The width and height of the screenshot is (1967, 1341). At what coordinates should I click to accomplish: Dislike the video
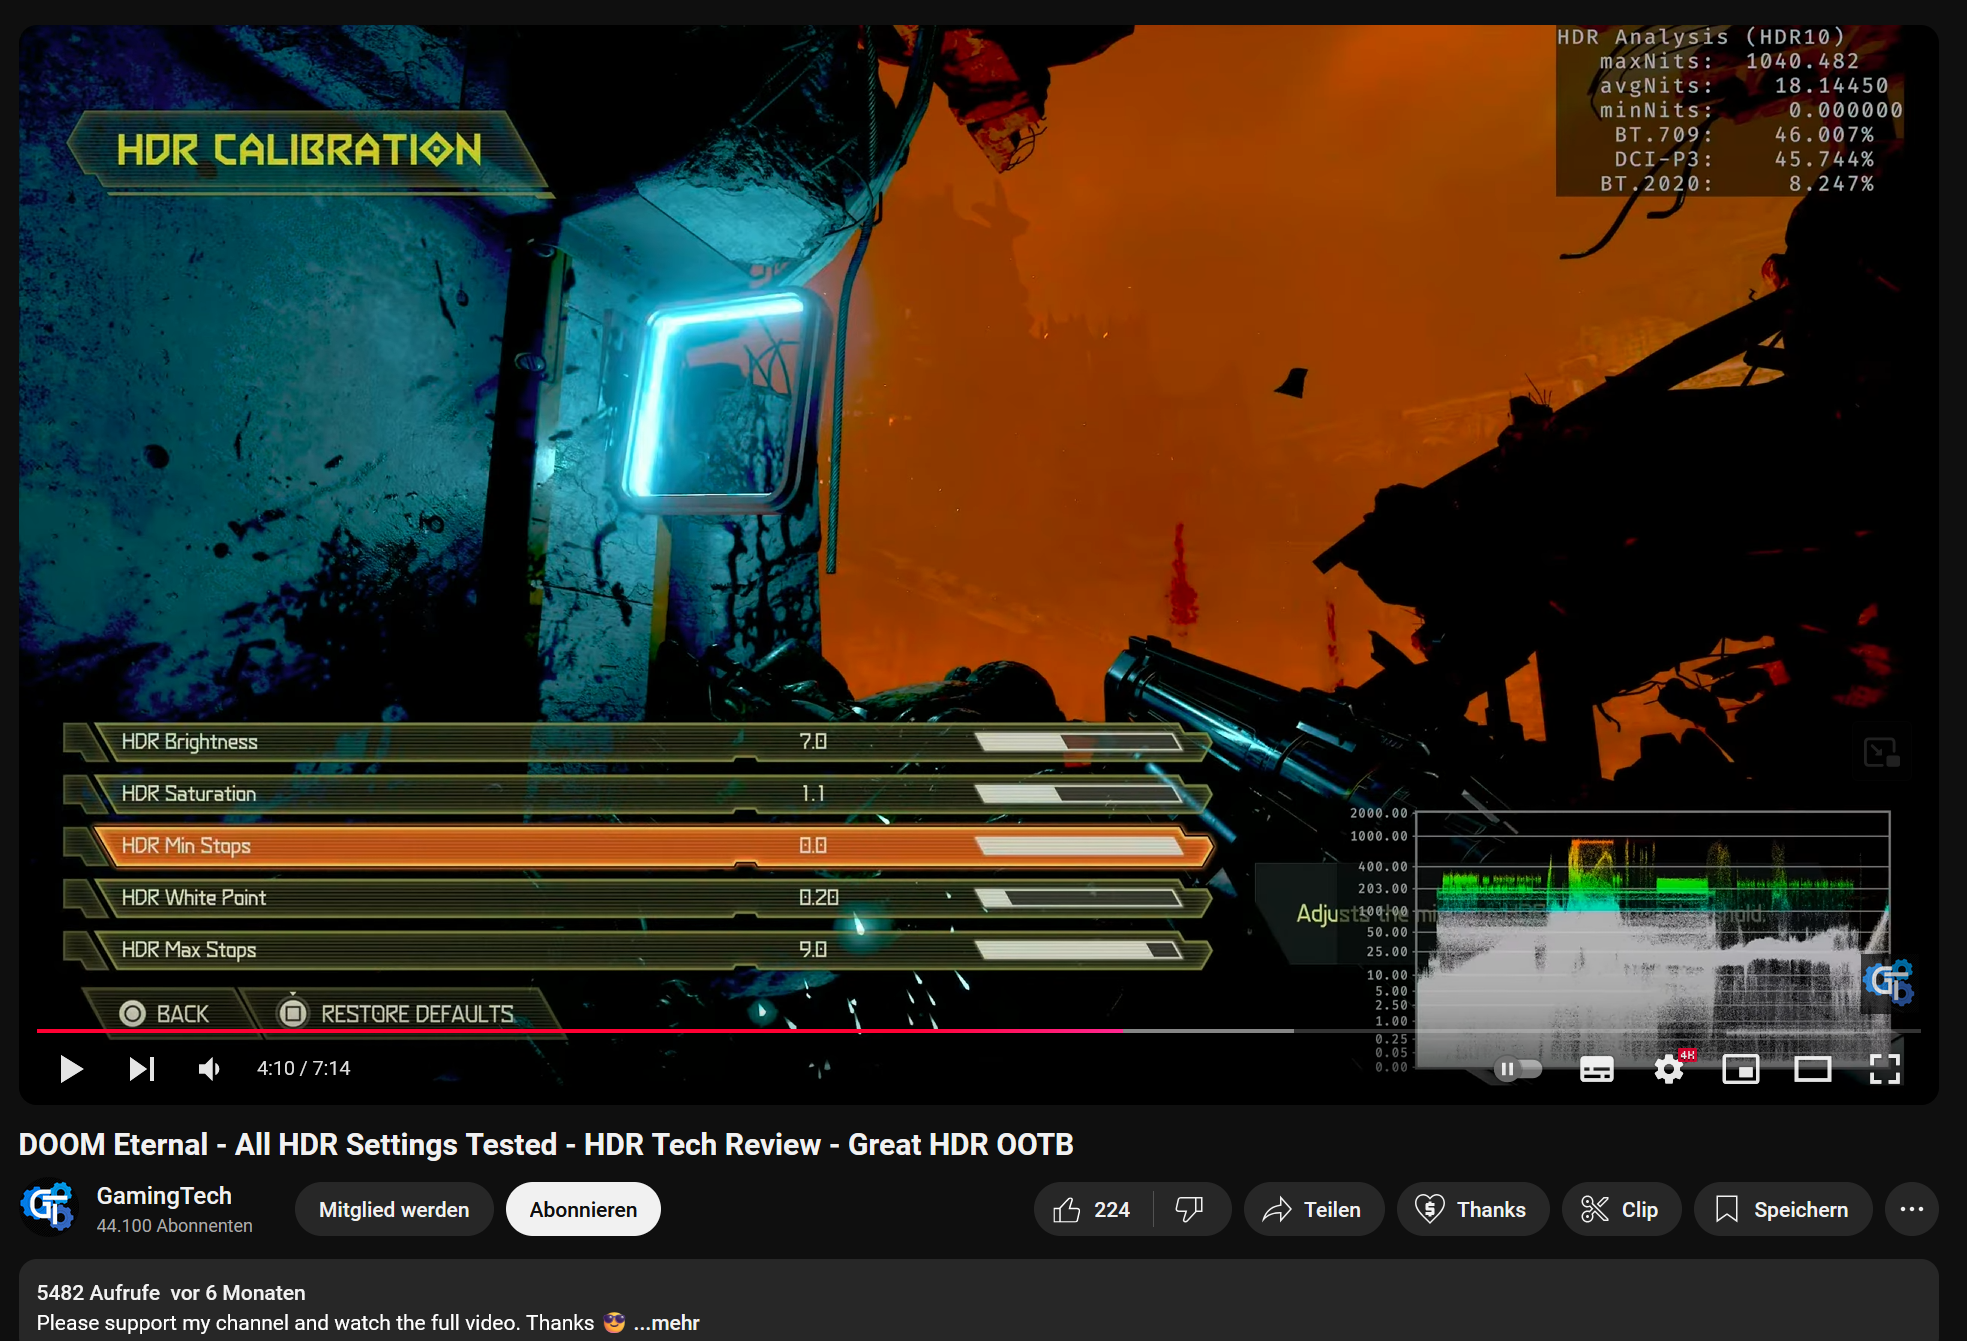(x=1192, y=1208)
